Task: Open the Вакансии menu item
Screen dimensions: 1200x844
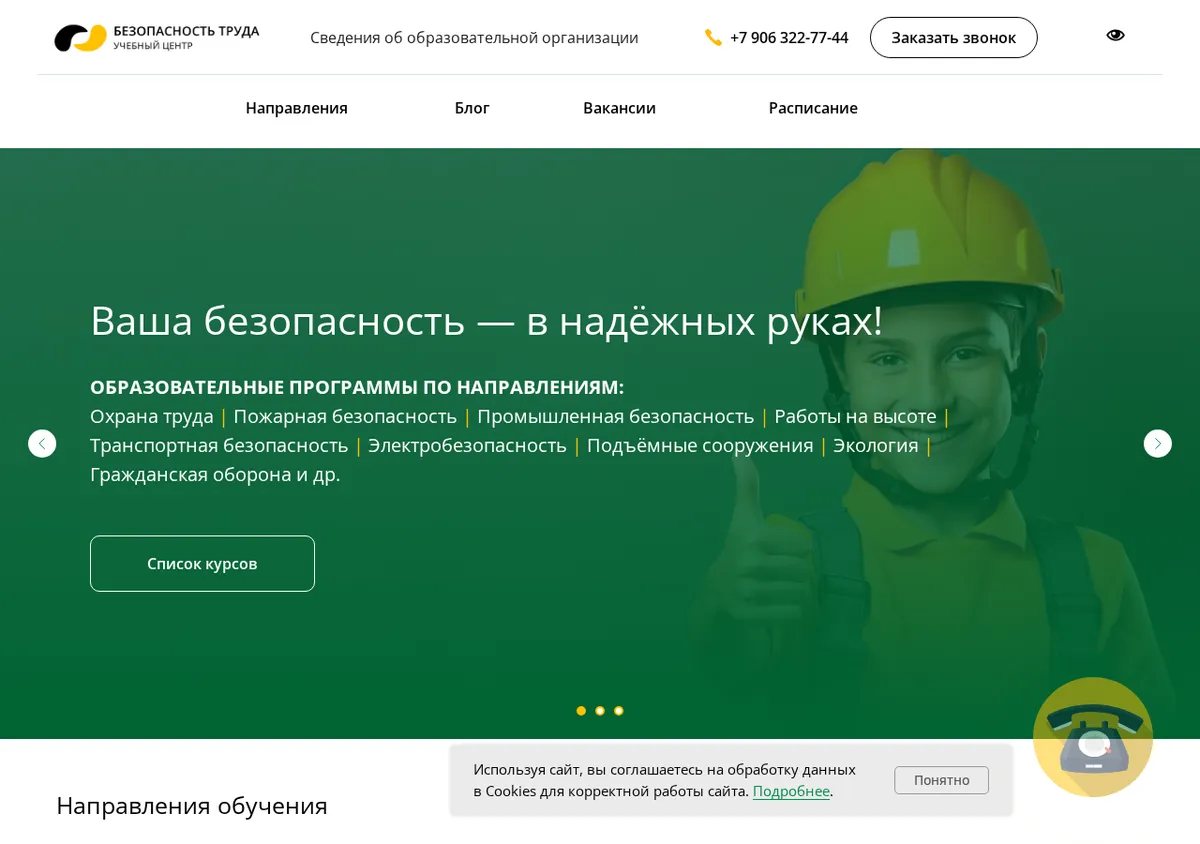Action: click(x=619, y=108)
